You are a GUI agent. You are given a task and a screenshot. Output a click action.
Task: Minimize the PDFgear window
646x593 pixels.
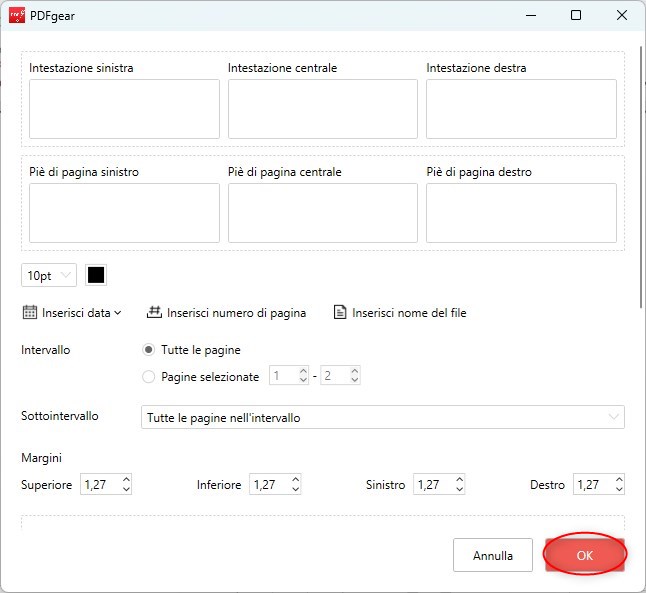(x=531, y=16)
